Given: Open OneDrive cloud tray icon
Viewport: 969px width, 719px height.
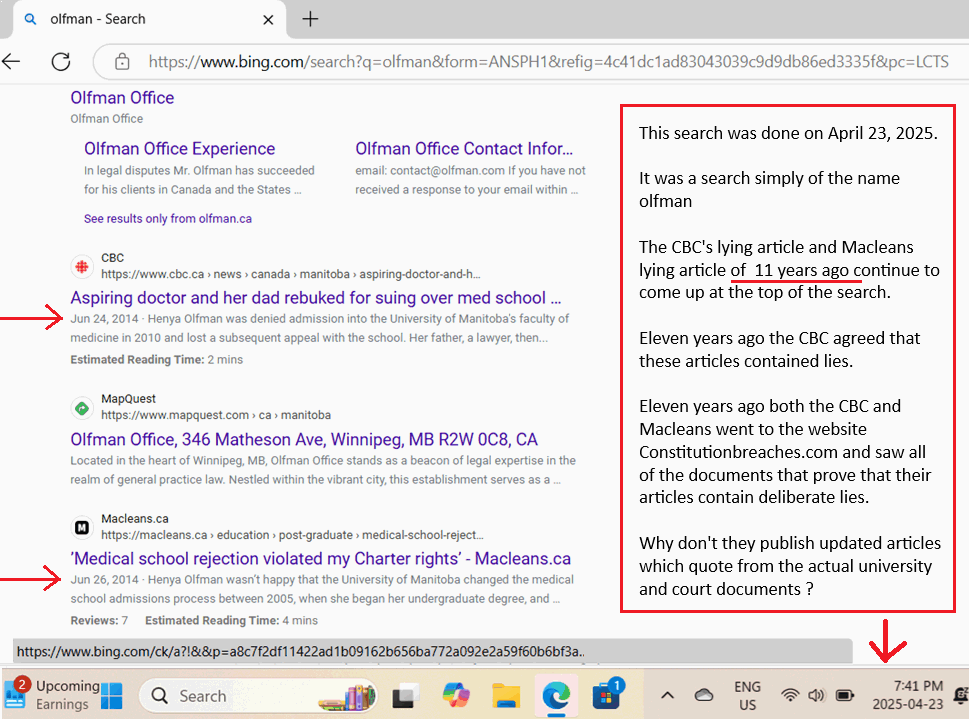Looking at the screenshot, I should (x=704, y=696).
